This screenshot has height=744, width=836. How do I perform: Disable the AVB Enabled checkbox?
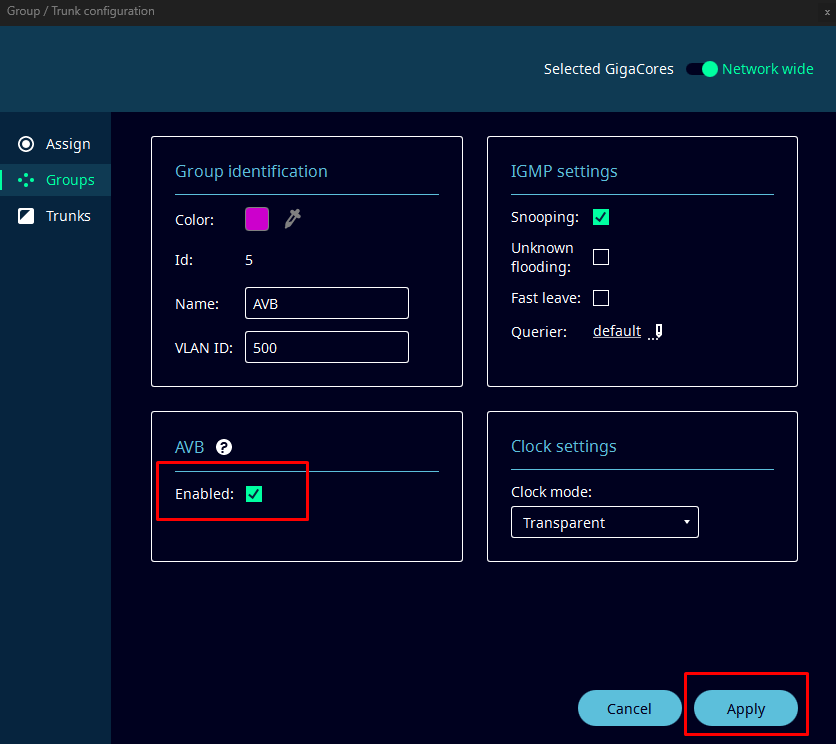click(x=254, y=494)
